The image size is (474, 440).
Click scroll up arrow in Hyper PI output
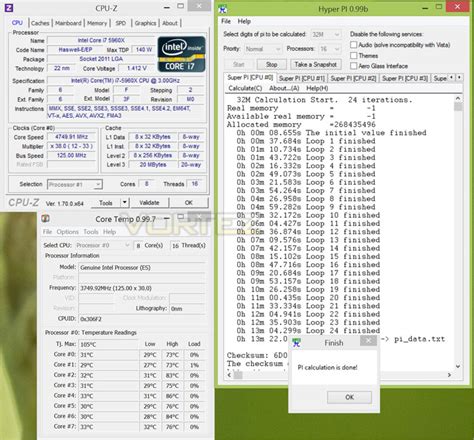click(x=458, y=98)
